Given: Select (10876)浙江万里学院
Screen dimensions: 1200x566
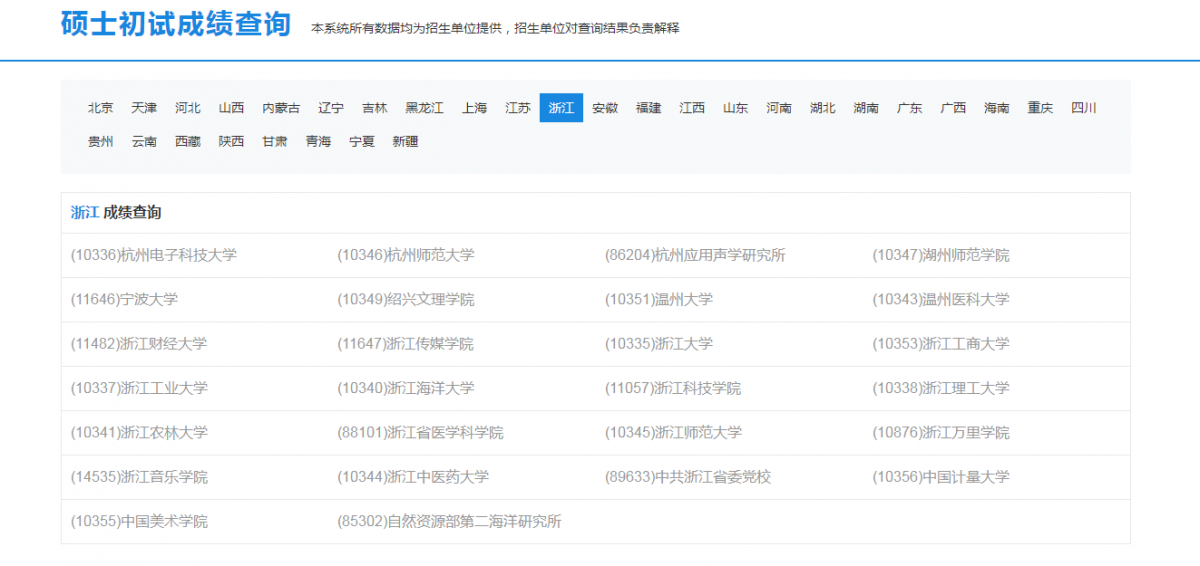Looking at the screenshot, I should click(941, 433).
